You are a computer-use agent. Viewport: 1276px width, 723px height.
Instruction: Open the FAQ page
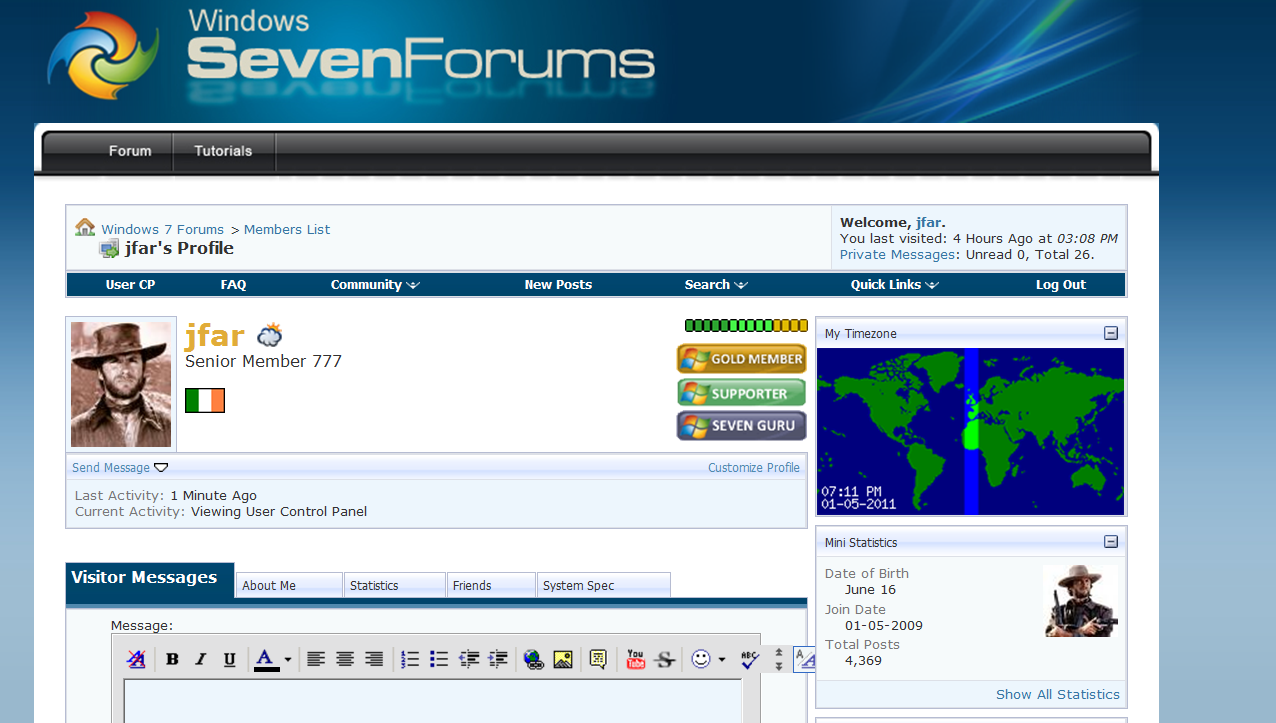point(233,285)
